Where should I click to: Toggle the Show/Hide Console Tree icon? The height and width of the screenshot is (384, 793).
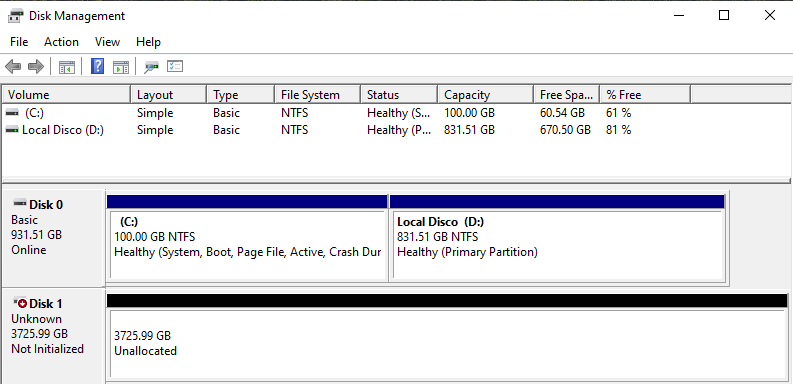pos(67,66)
